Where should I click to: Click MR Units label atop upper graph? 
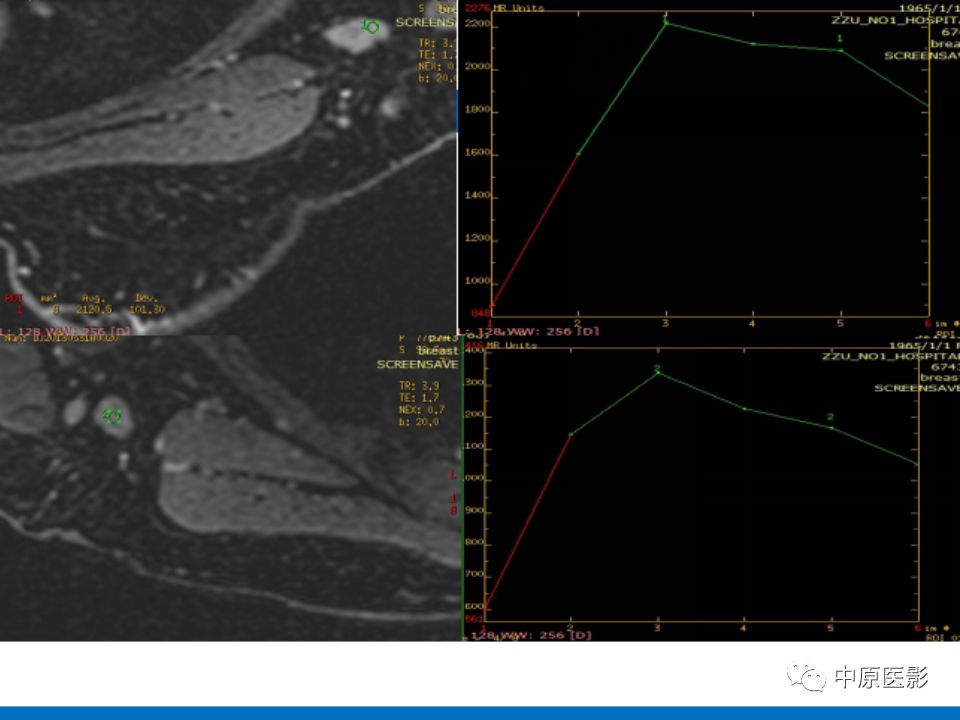click(518, 8)
